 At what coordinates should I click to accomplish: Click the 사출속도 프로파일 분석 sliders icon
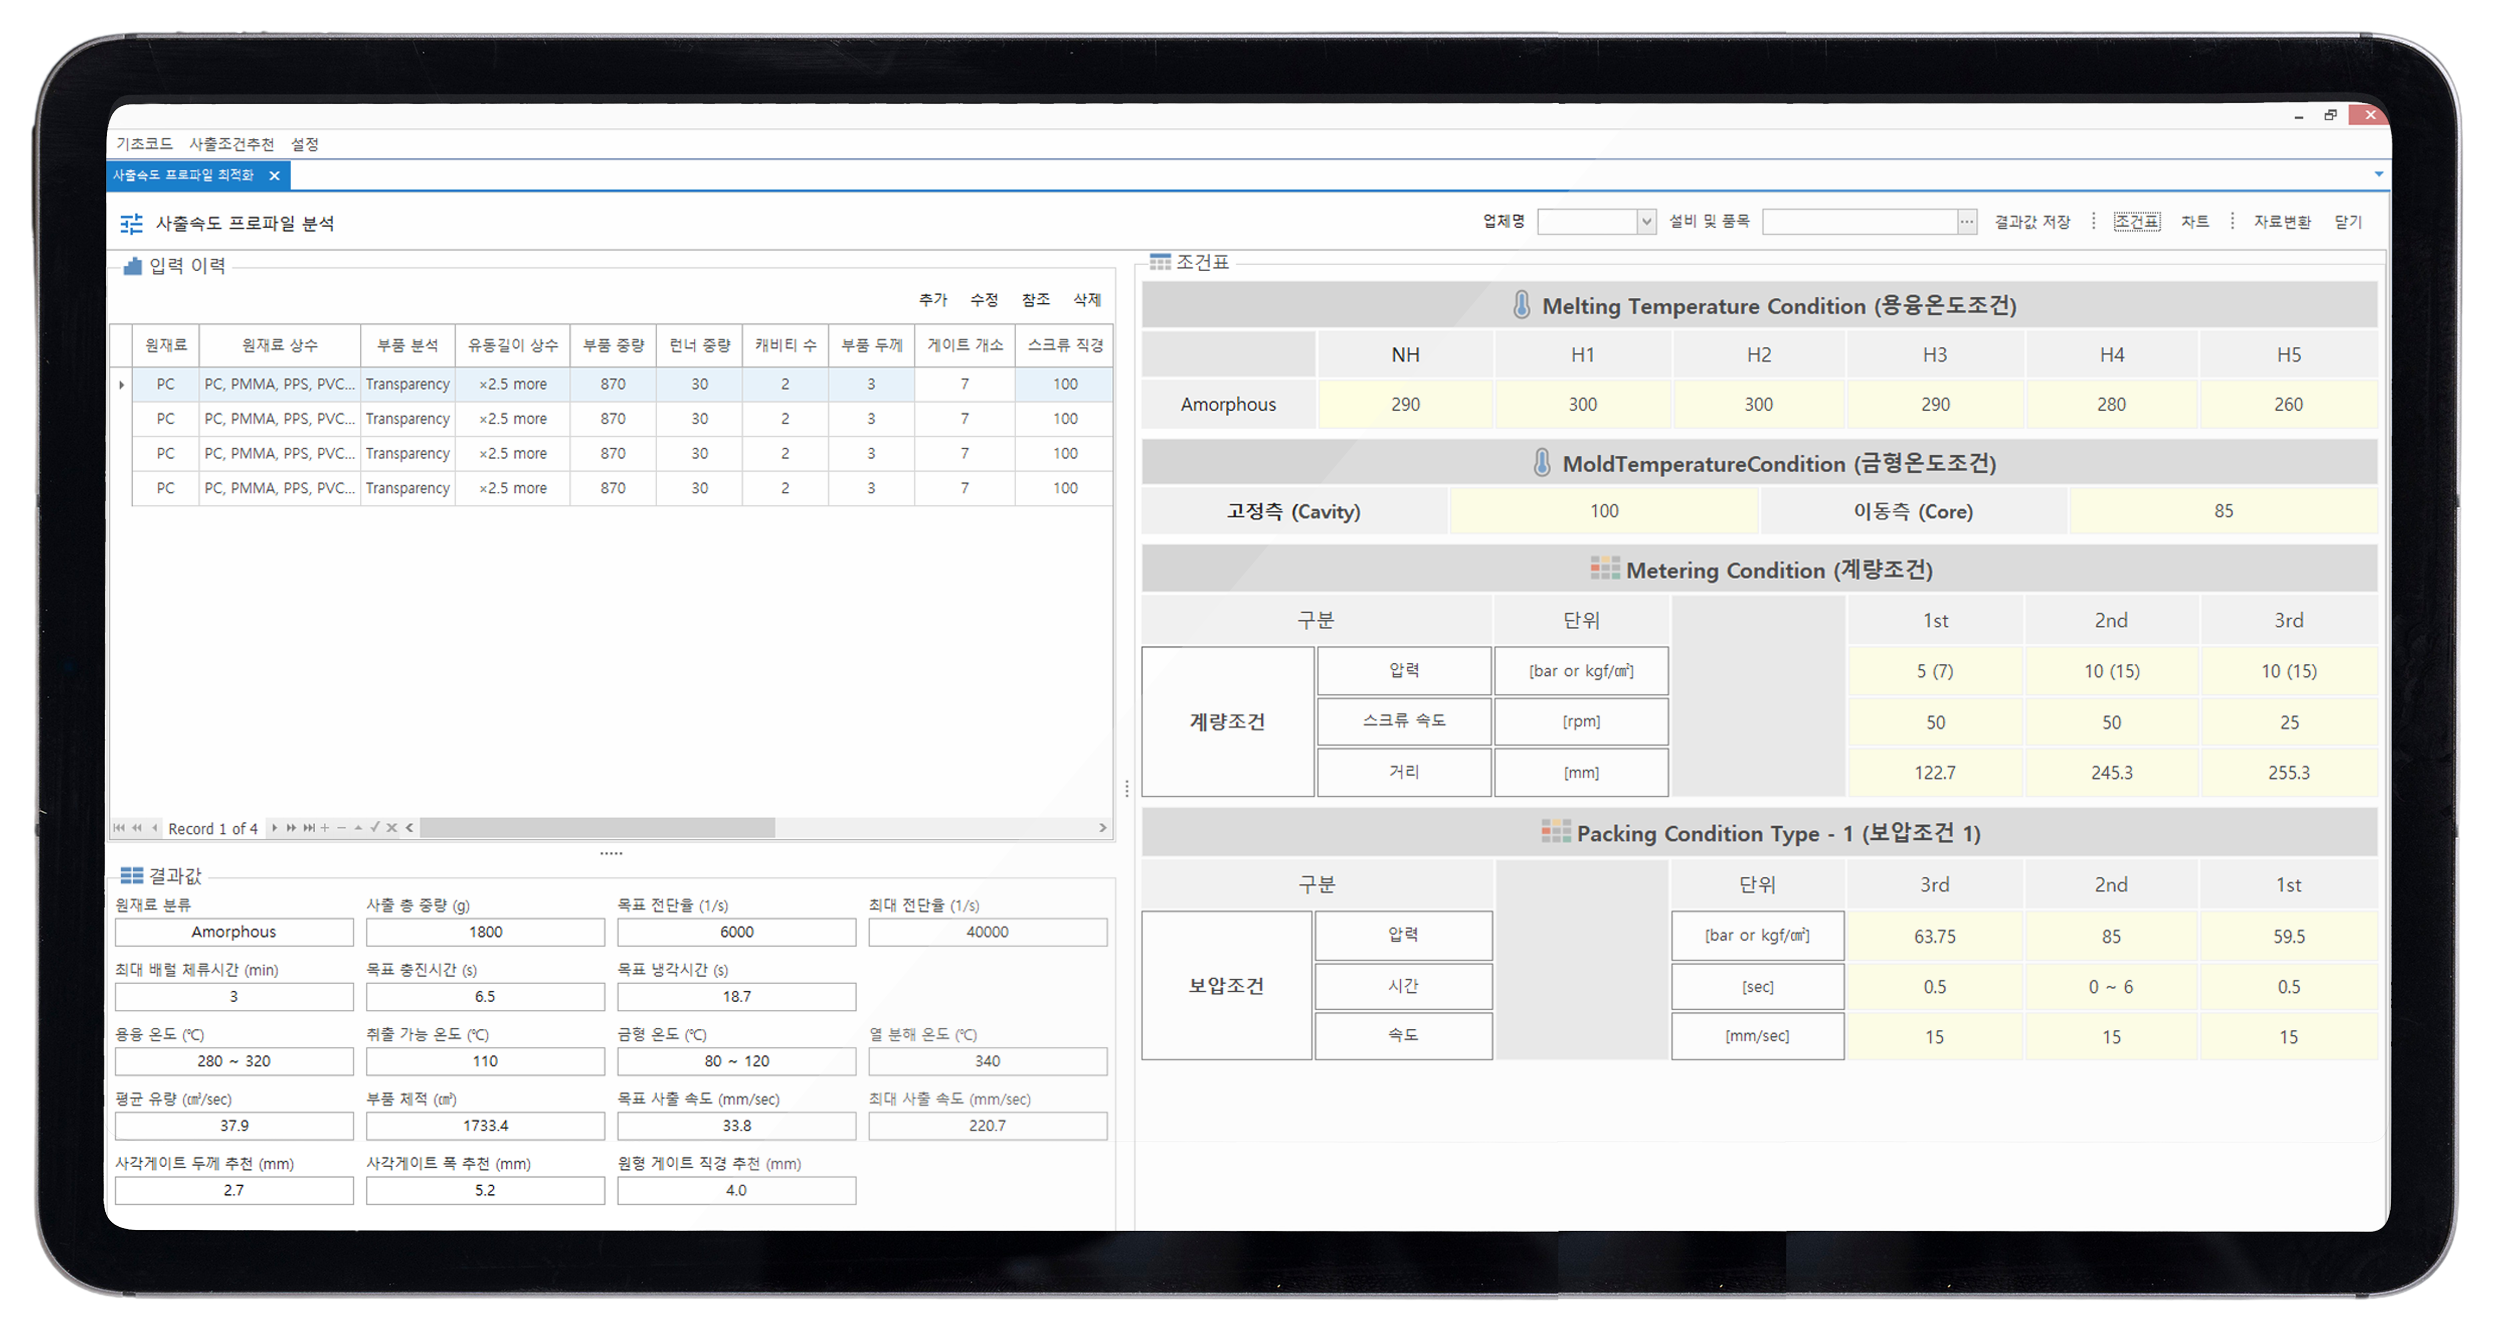pos(131,224)
